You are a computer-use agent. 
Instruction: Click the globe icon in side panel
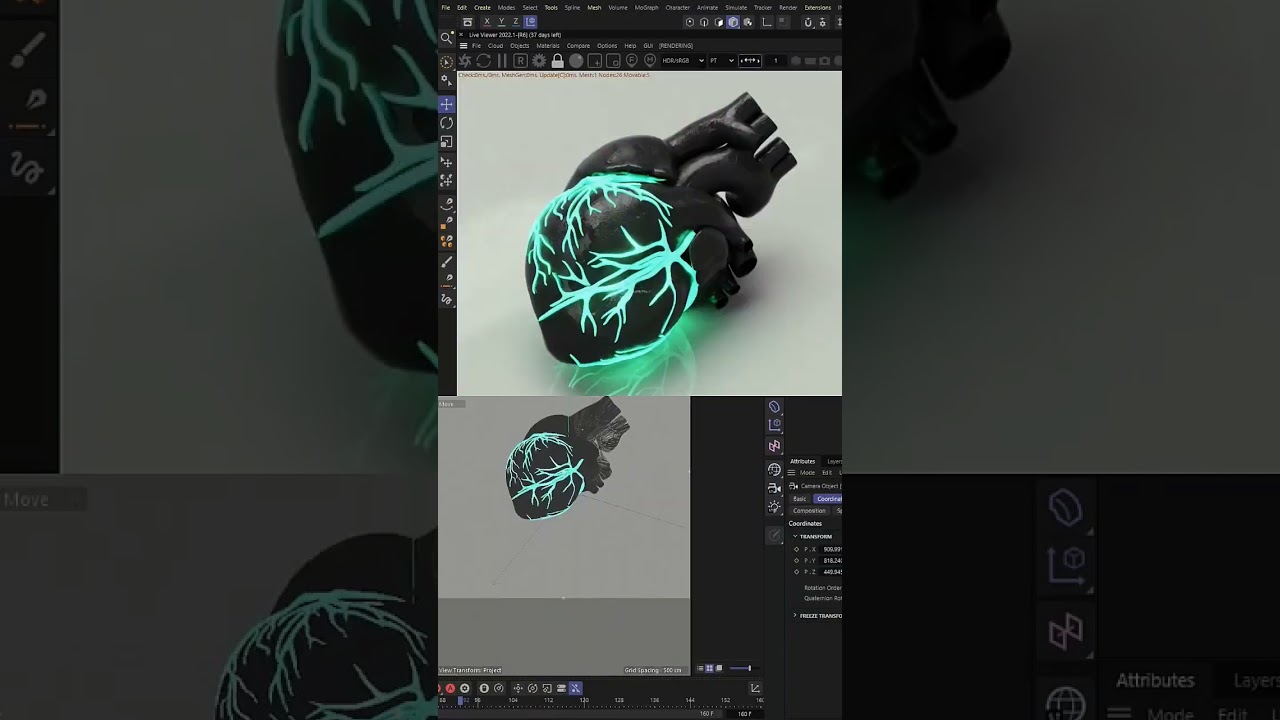coord(774,469)
